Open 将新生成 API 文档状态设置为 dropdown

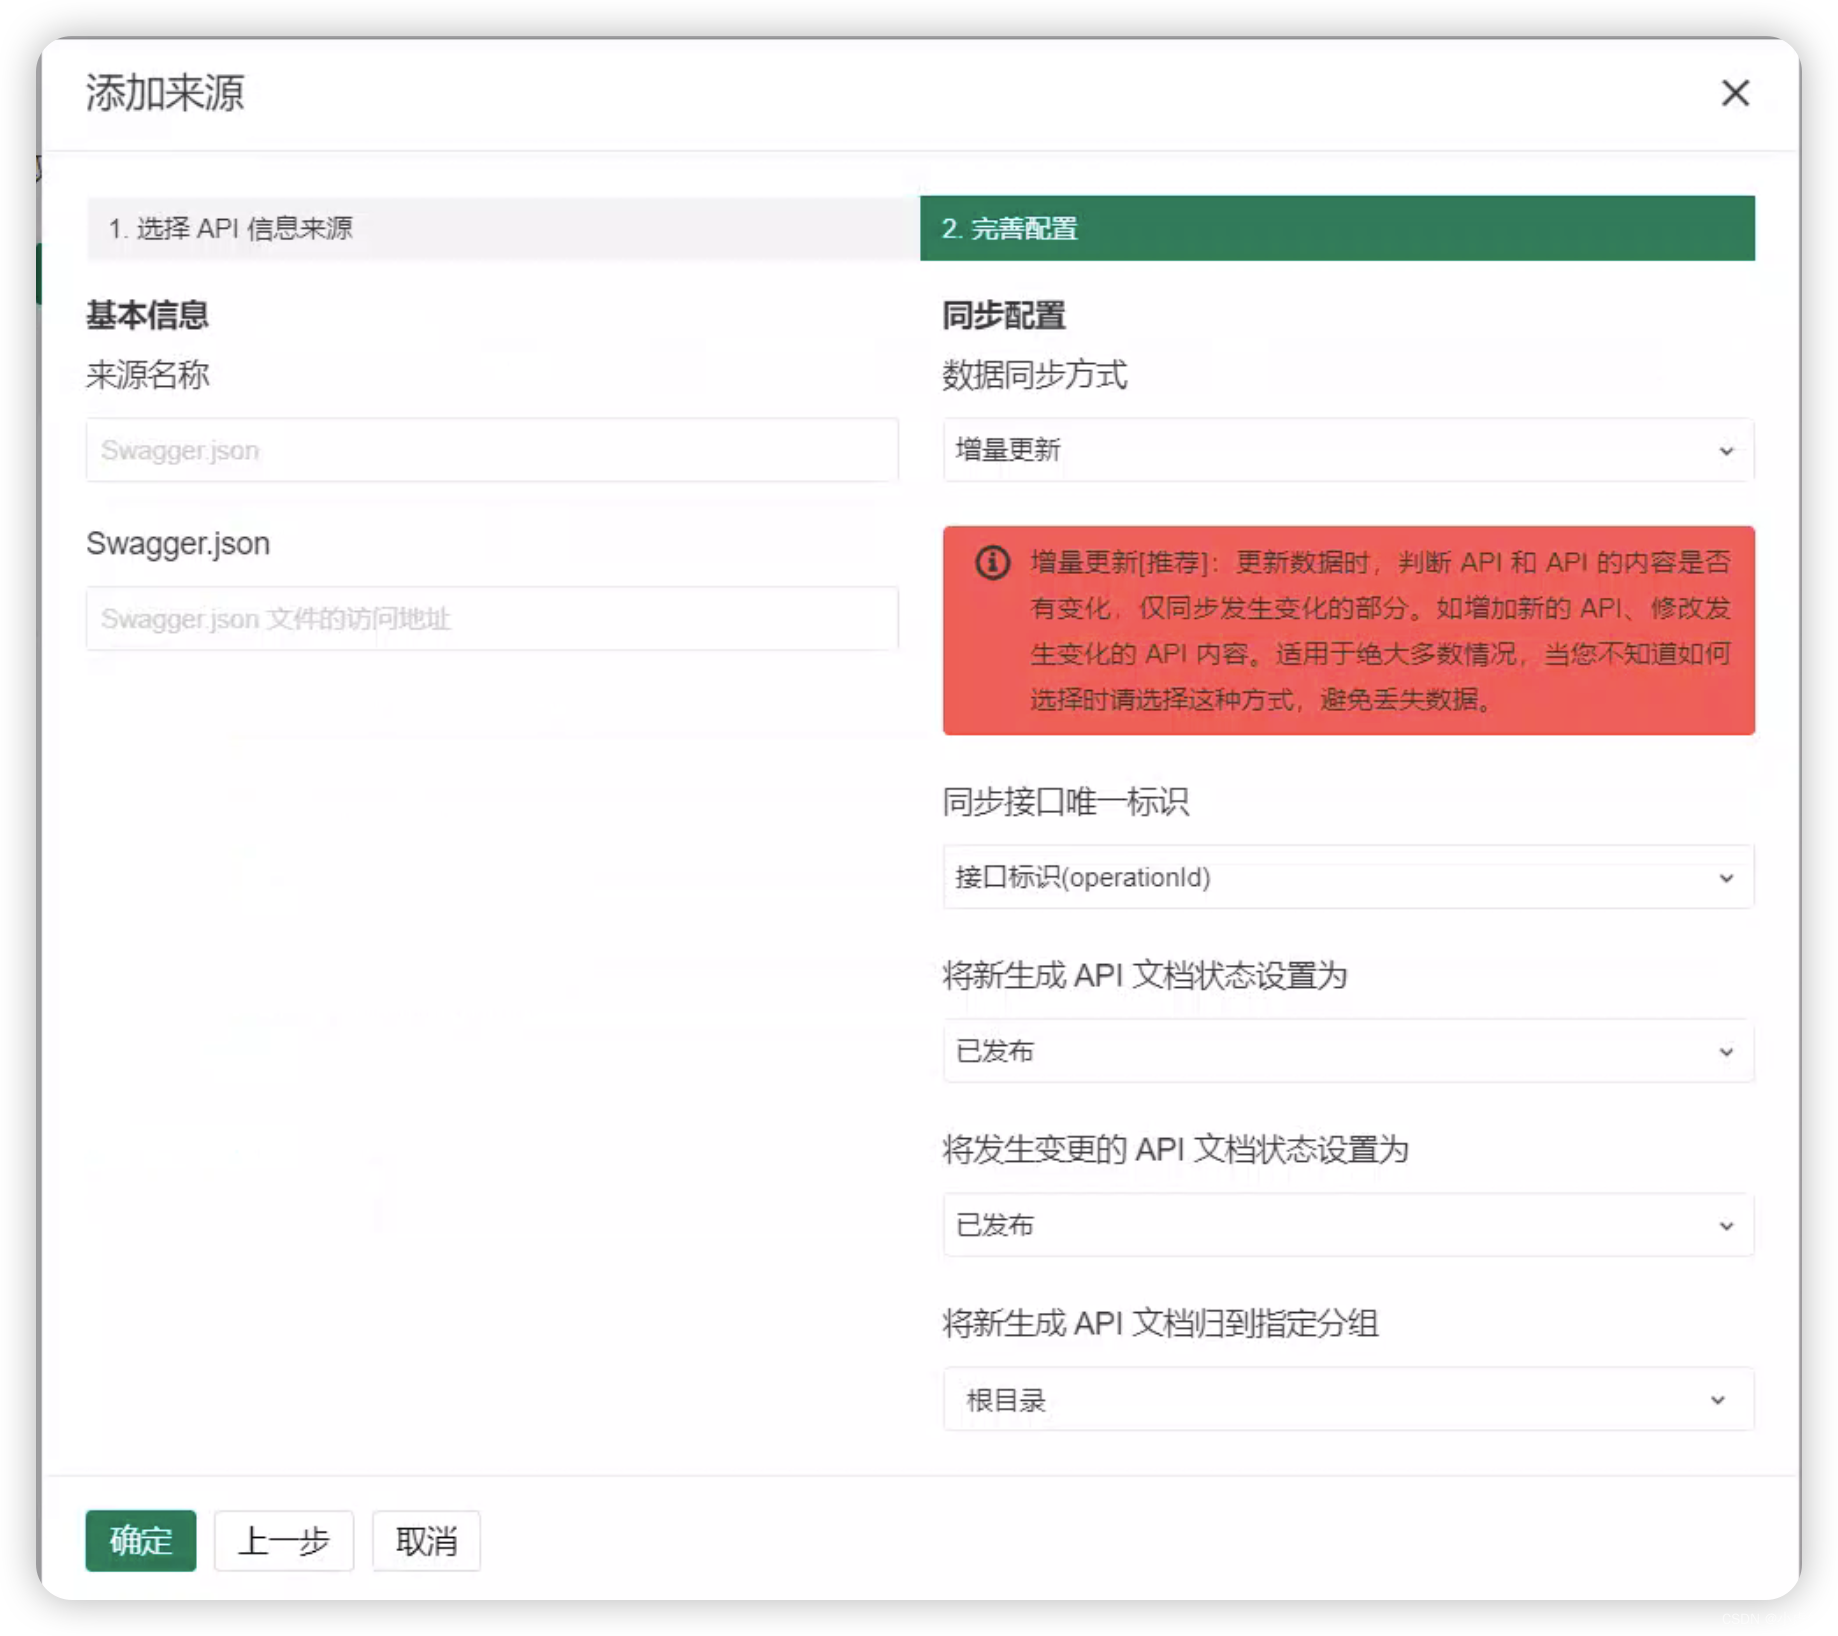click(1348, 1051)
